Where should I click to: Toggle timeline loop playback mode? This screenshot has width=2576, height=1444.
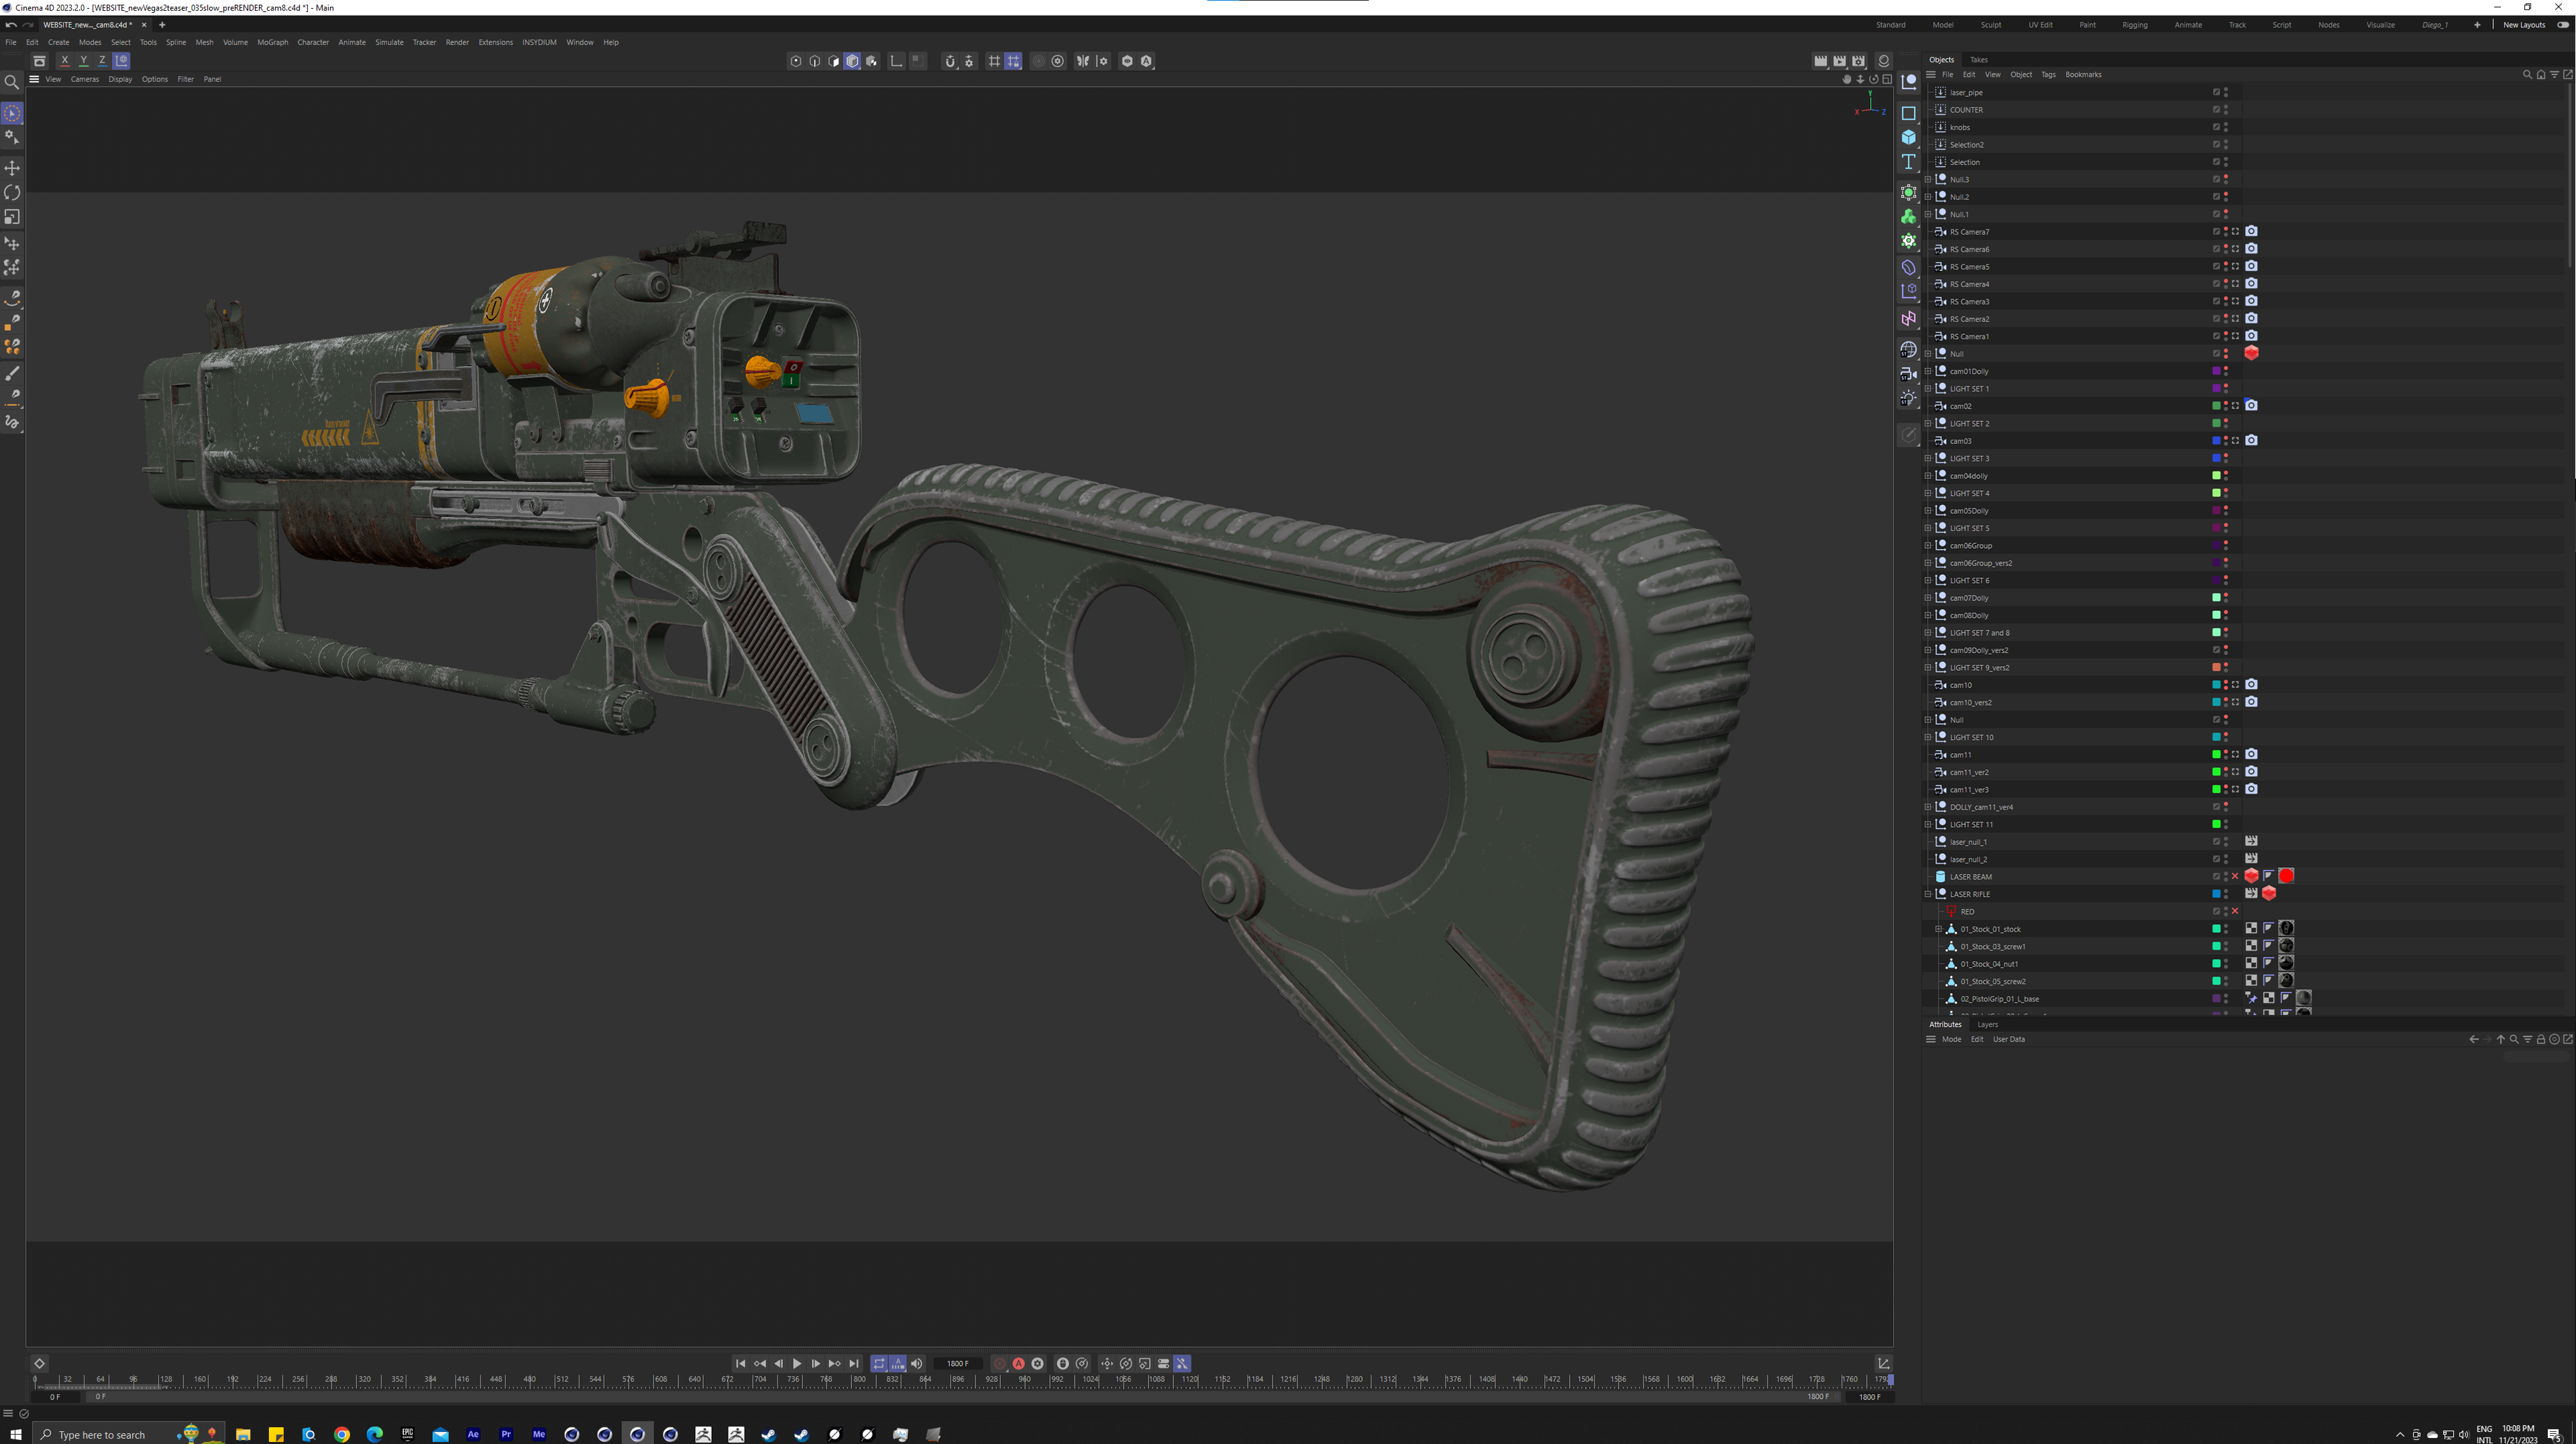[879, 1364]
